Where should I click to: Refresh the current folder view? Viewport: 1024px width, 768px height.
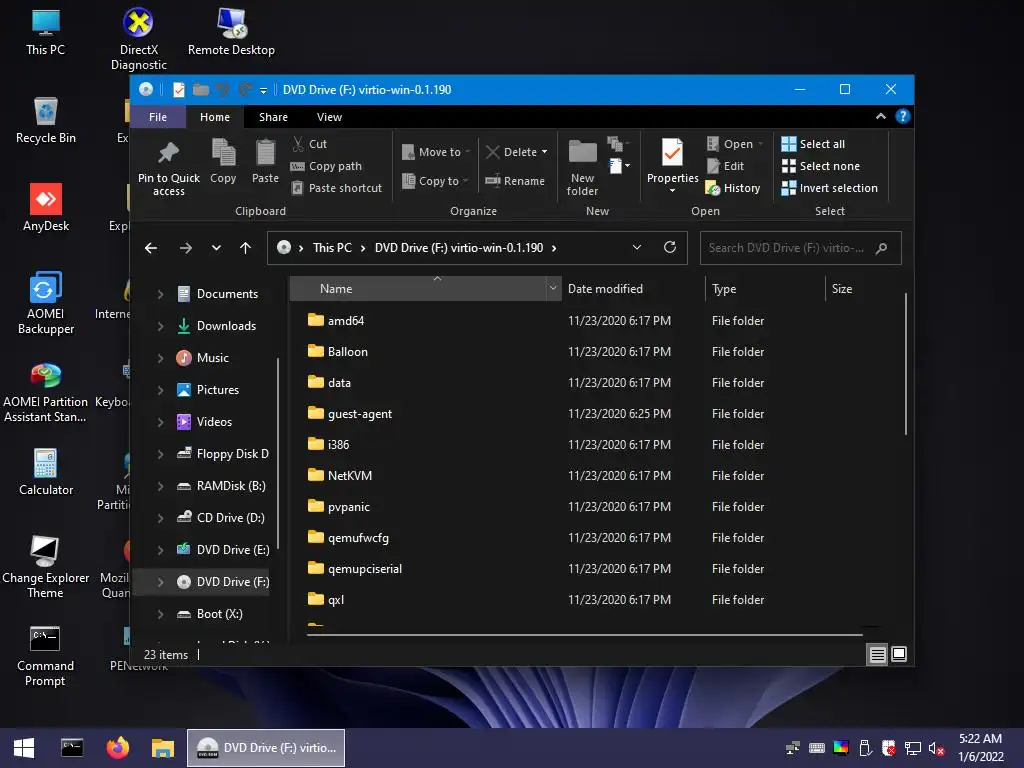[669, 248]
